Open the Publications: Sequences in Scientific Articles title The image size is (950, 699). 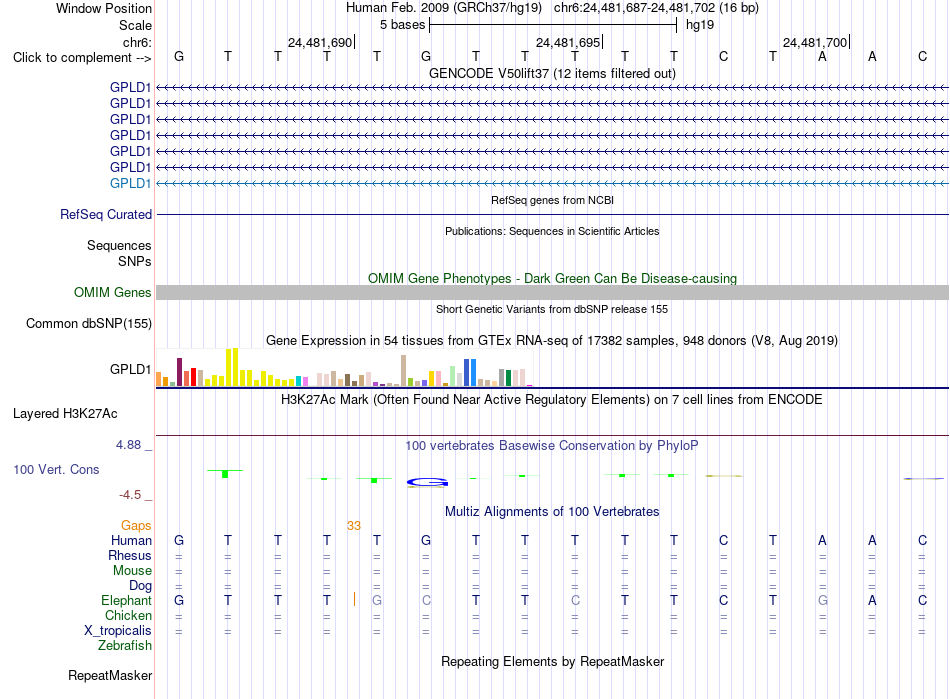552,231
